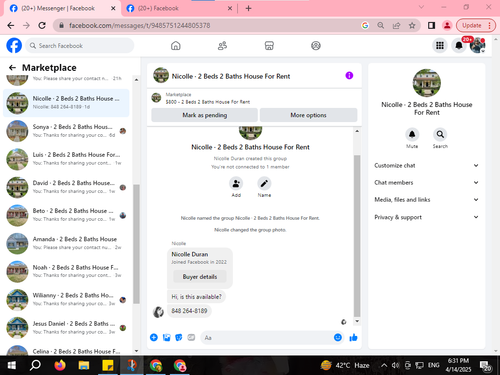Go back using Marketplace back arrow
Screen dimensions: 500x375
(12, 68)
